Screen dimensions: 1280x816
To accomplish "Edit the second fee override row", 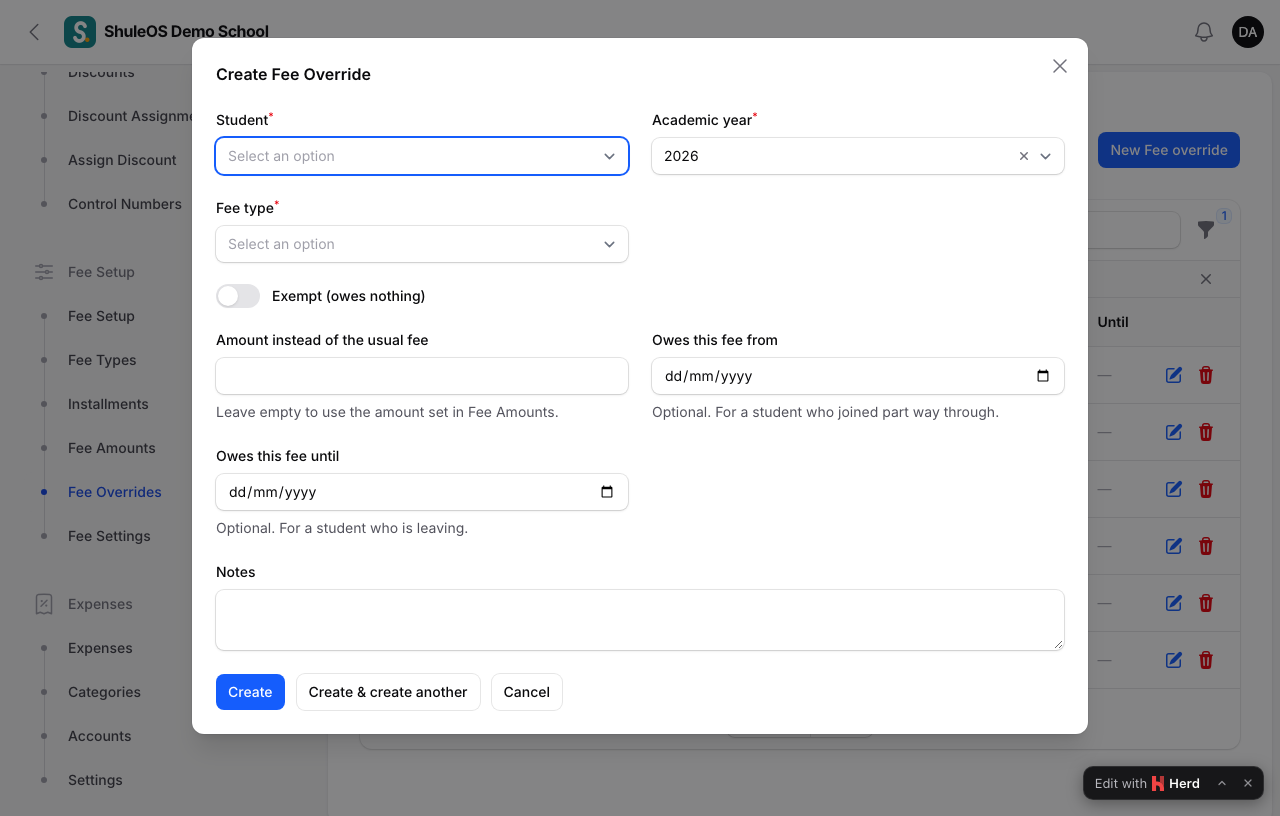I will point(1174,432).
